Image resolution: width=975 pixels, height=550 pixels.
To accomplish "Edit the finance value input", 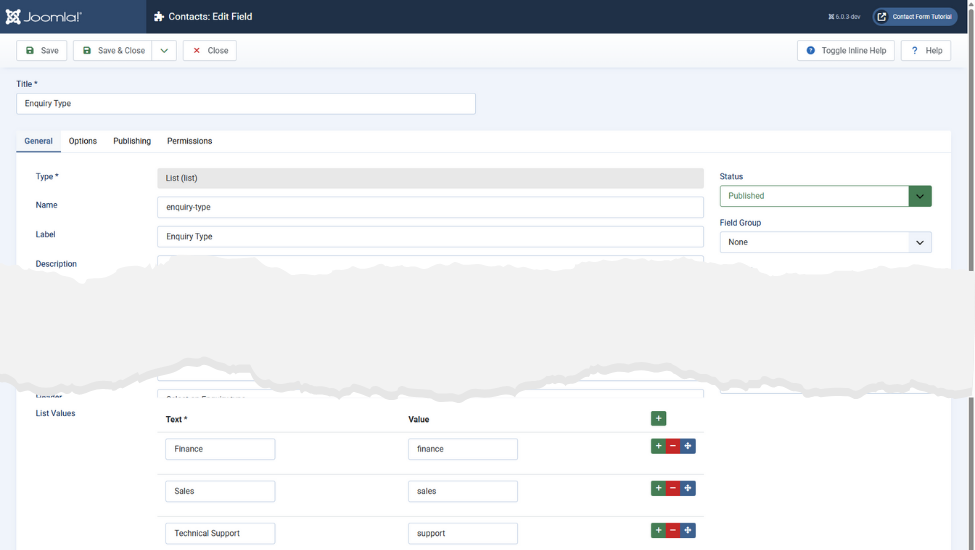I will pyautogui.click(x=463, y=449).
